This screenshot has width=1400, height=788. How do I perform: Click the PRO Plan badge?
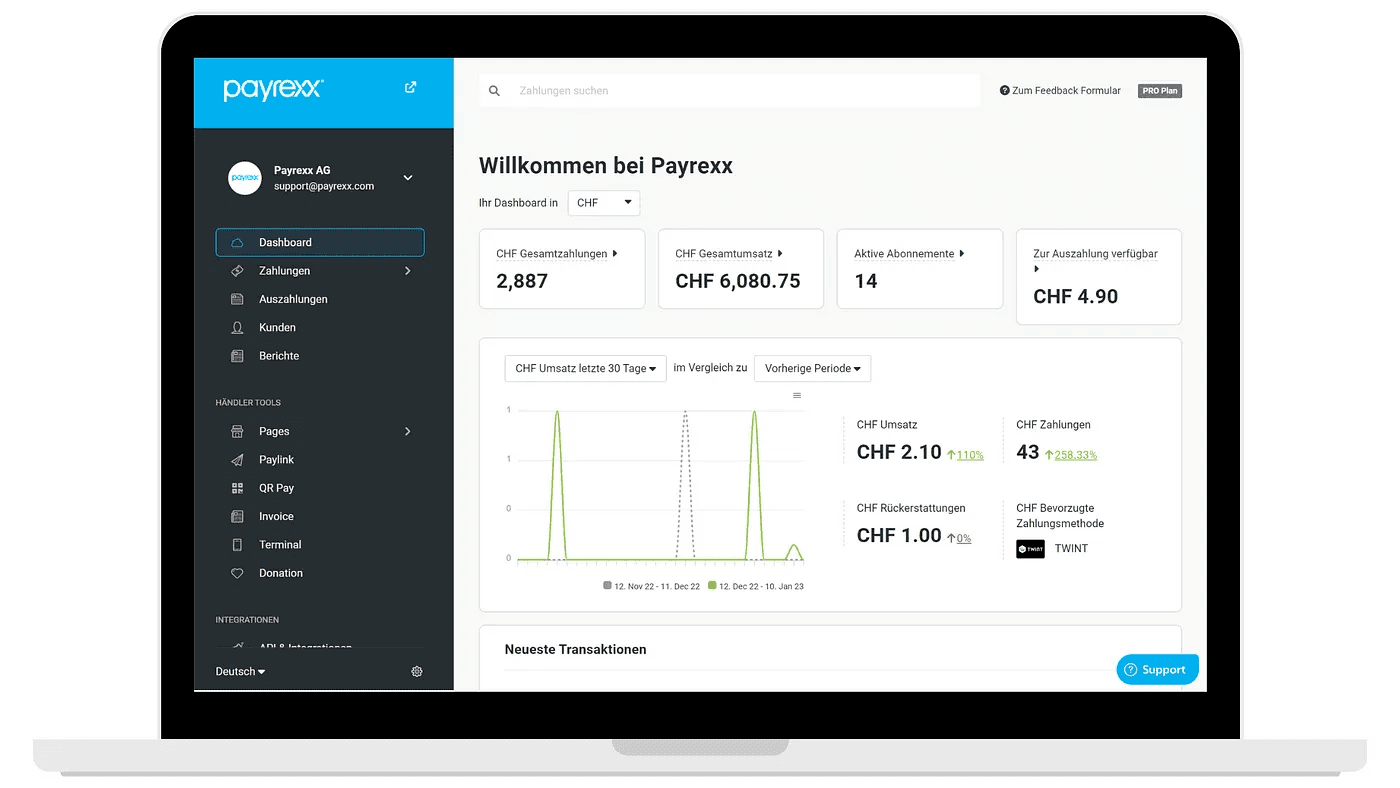click(1160, 91)
